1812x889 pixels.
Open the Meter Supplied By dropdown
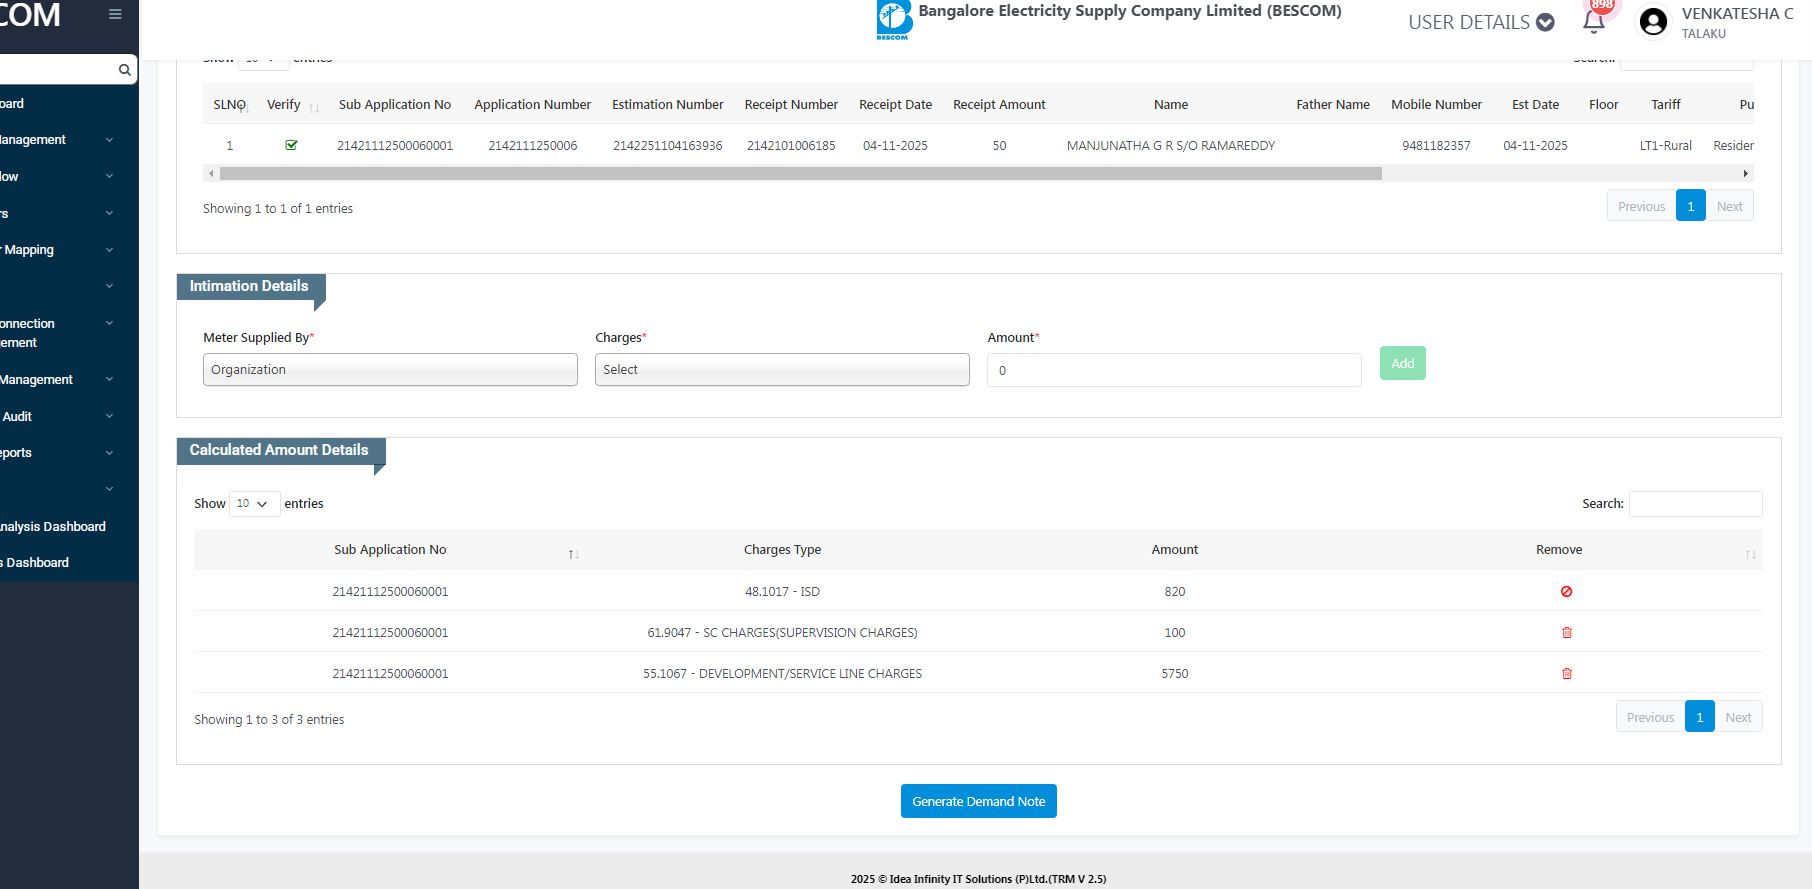pyautogui.click(x=390, y=370)
